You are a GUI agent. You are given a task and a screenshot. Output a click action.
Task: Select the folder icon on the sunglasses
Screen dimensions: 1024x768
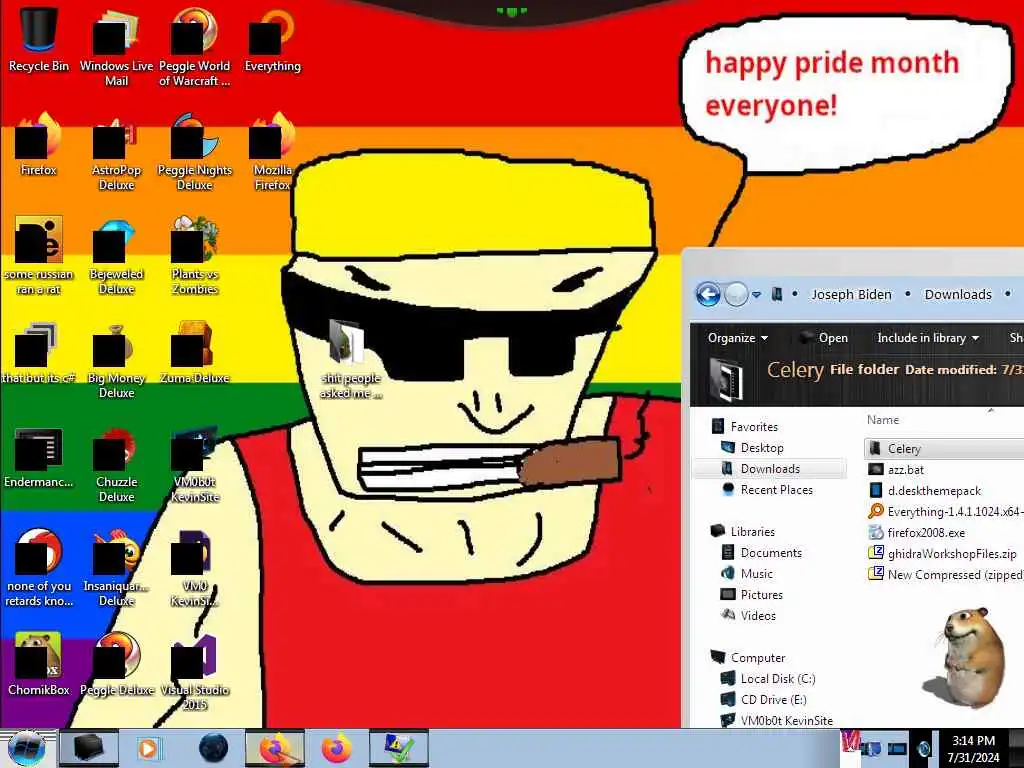[347, 341]
